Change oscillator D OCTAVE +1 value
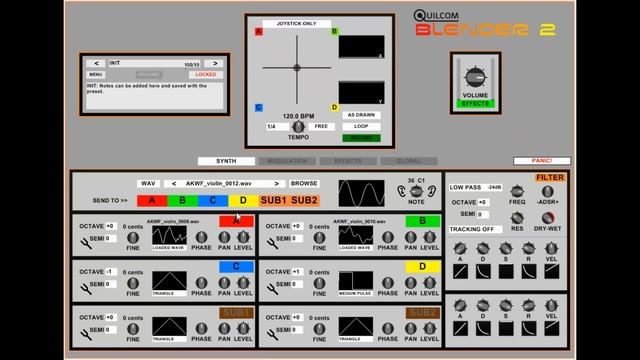This screenshot has width=640, height=360. [x=297, y=272]
